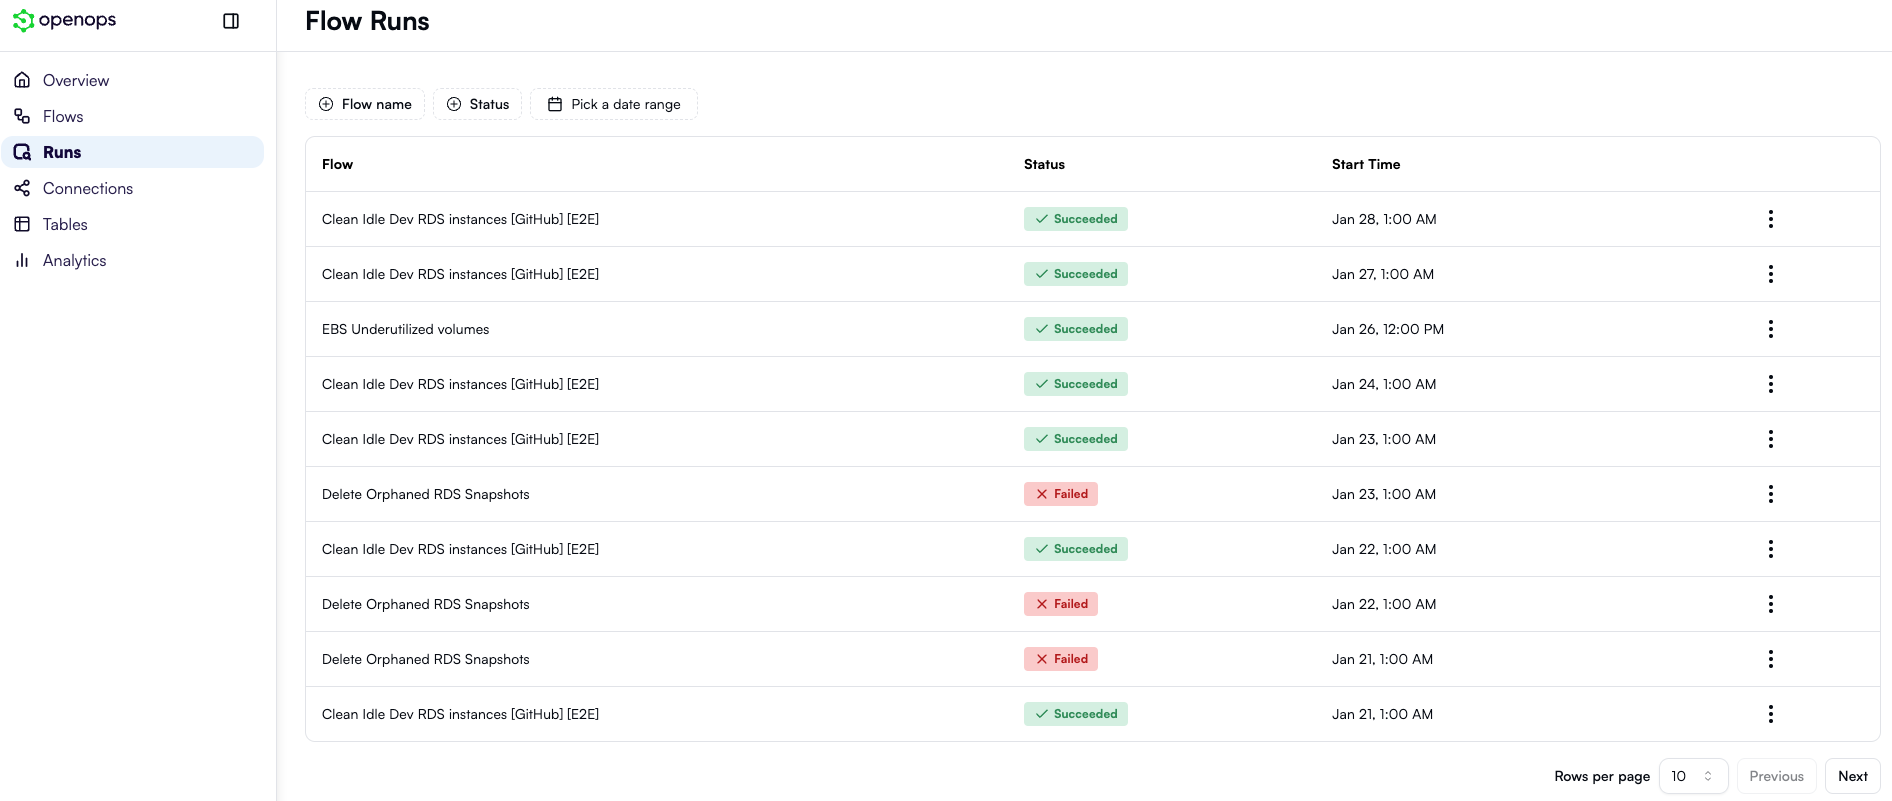This screenshot has height=801, width=1892.
Task: Click the start time Jan 27, 1:00 AM
Action: [x=1383, y=274]
